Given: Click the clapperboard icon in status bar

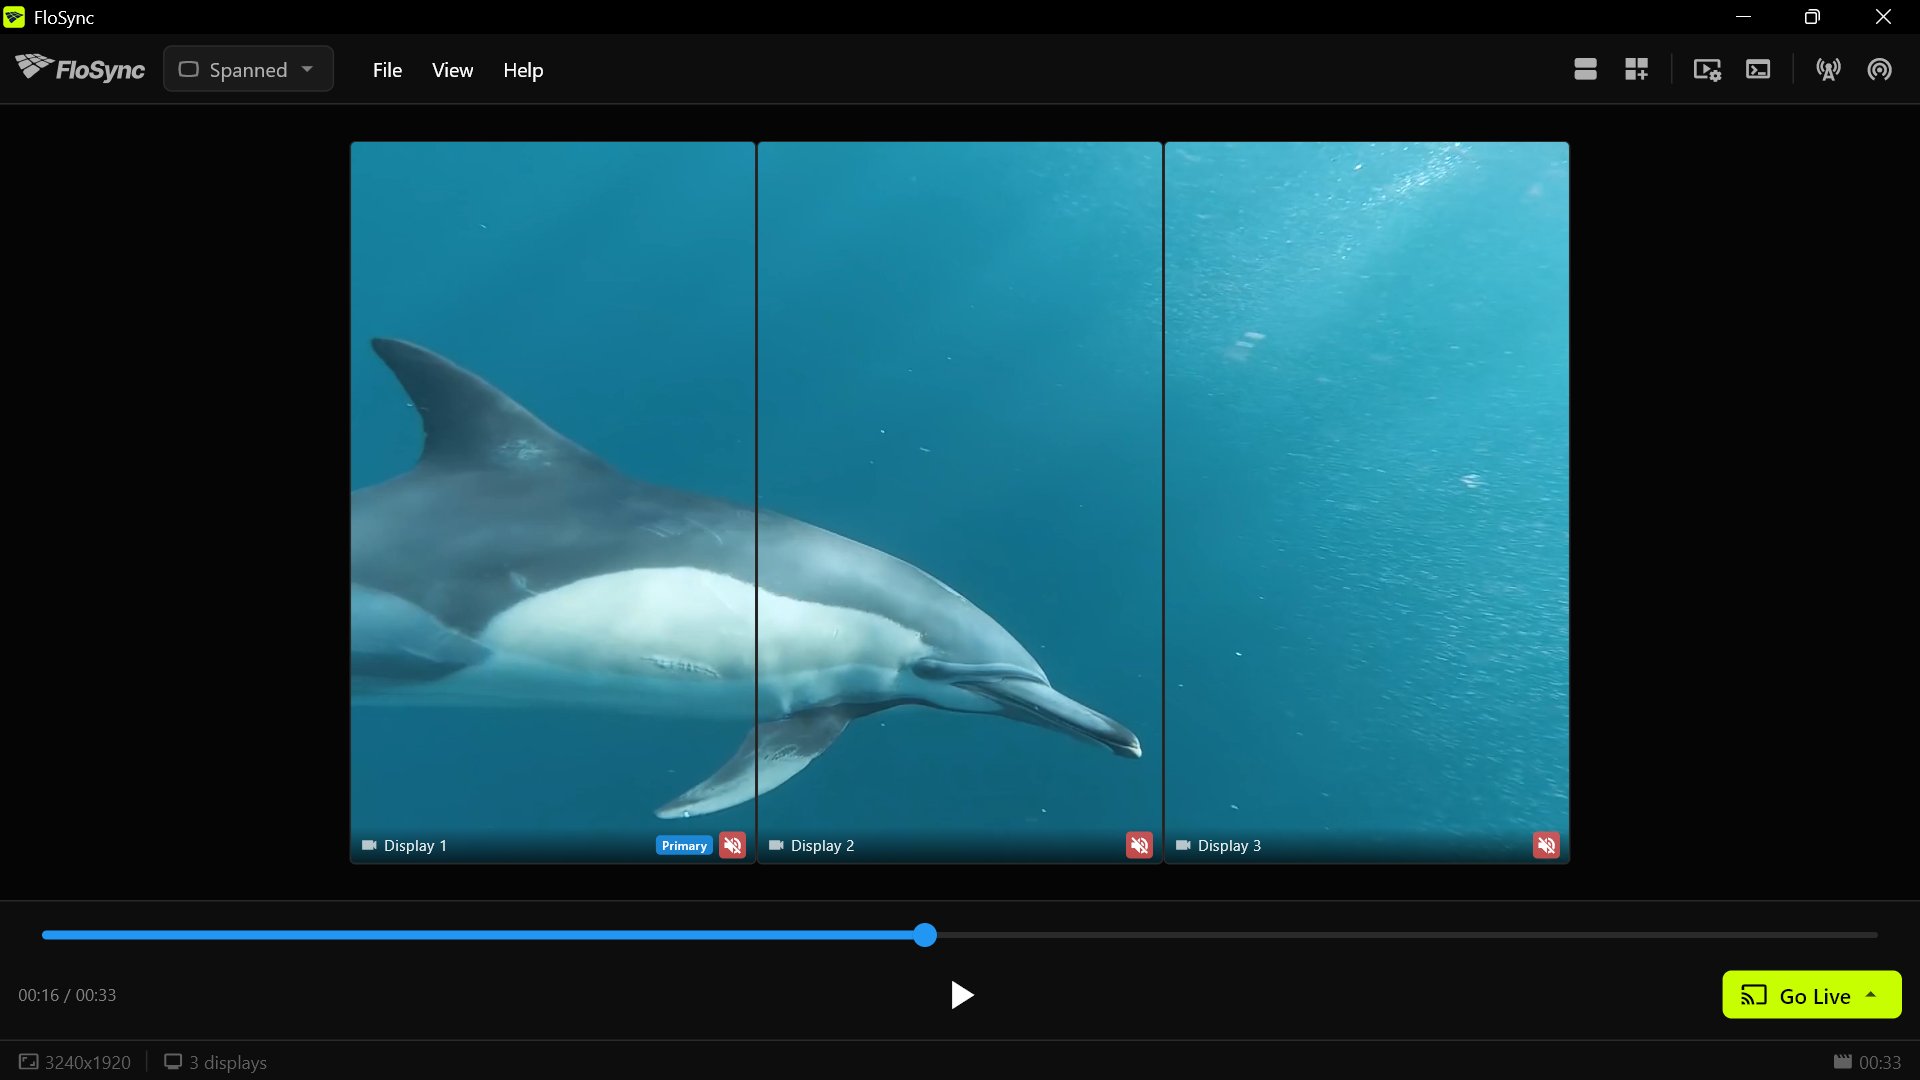Looking at the screenshot, I should [x=1843, y=1062].
